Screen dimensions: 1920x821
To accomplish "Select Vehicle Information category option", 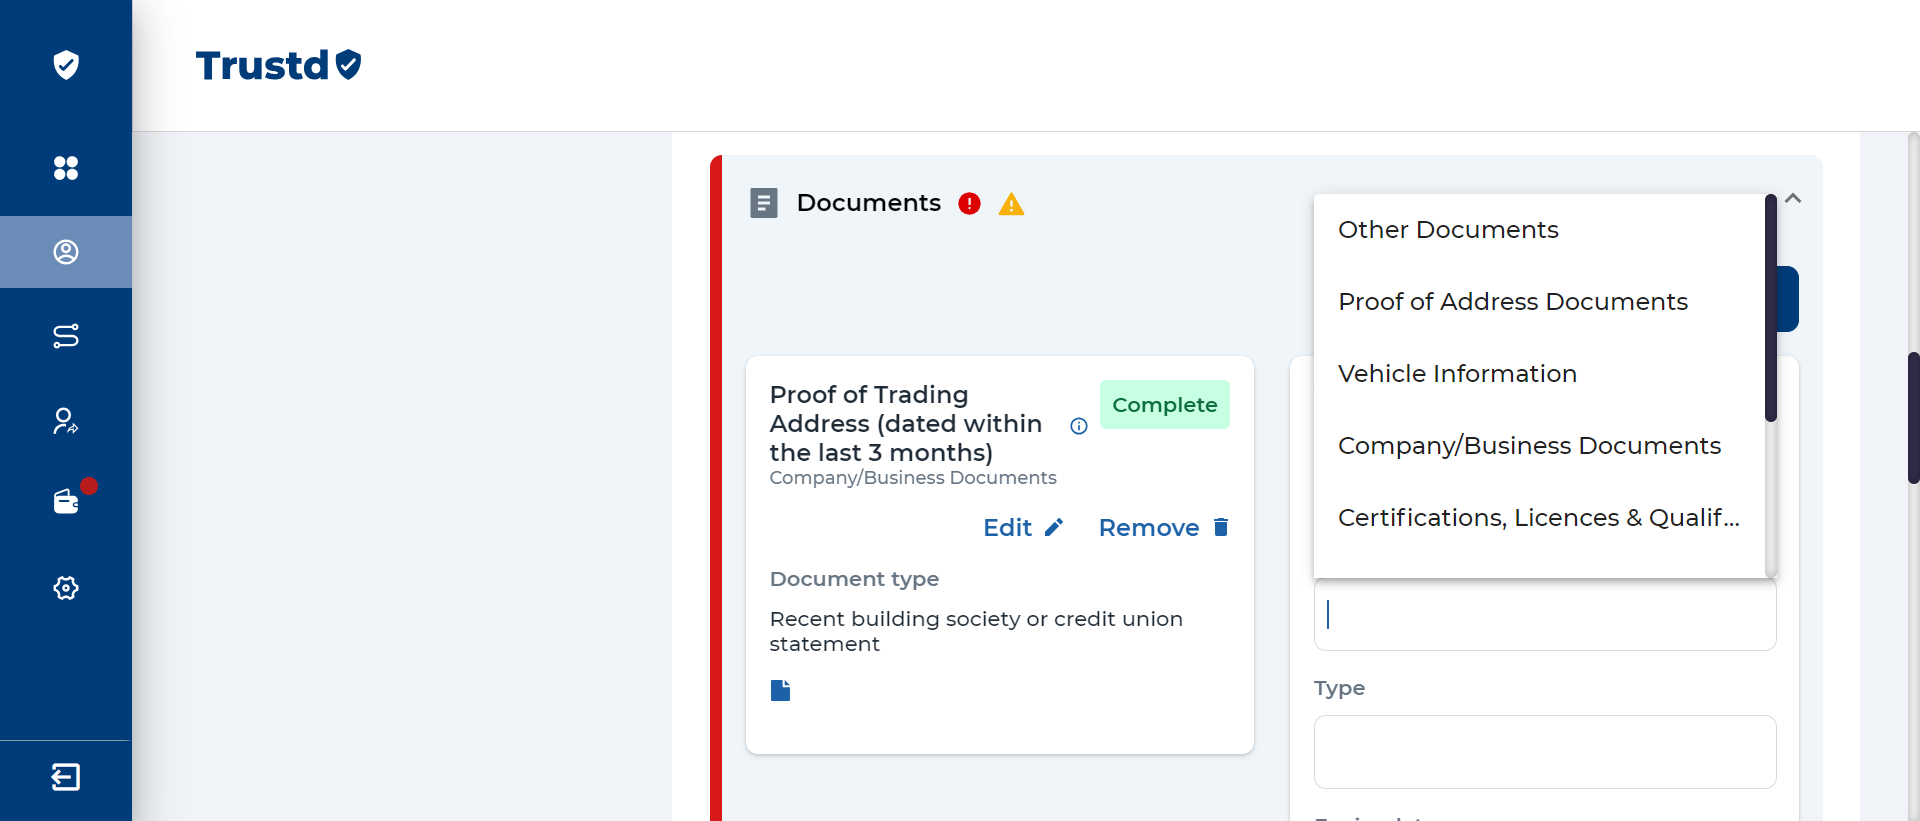I will (1457, 374).
